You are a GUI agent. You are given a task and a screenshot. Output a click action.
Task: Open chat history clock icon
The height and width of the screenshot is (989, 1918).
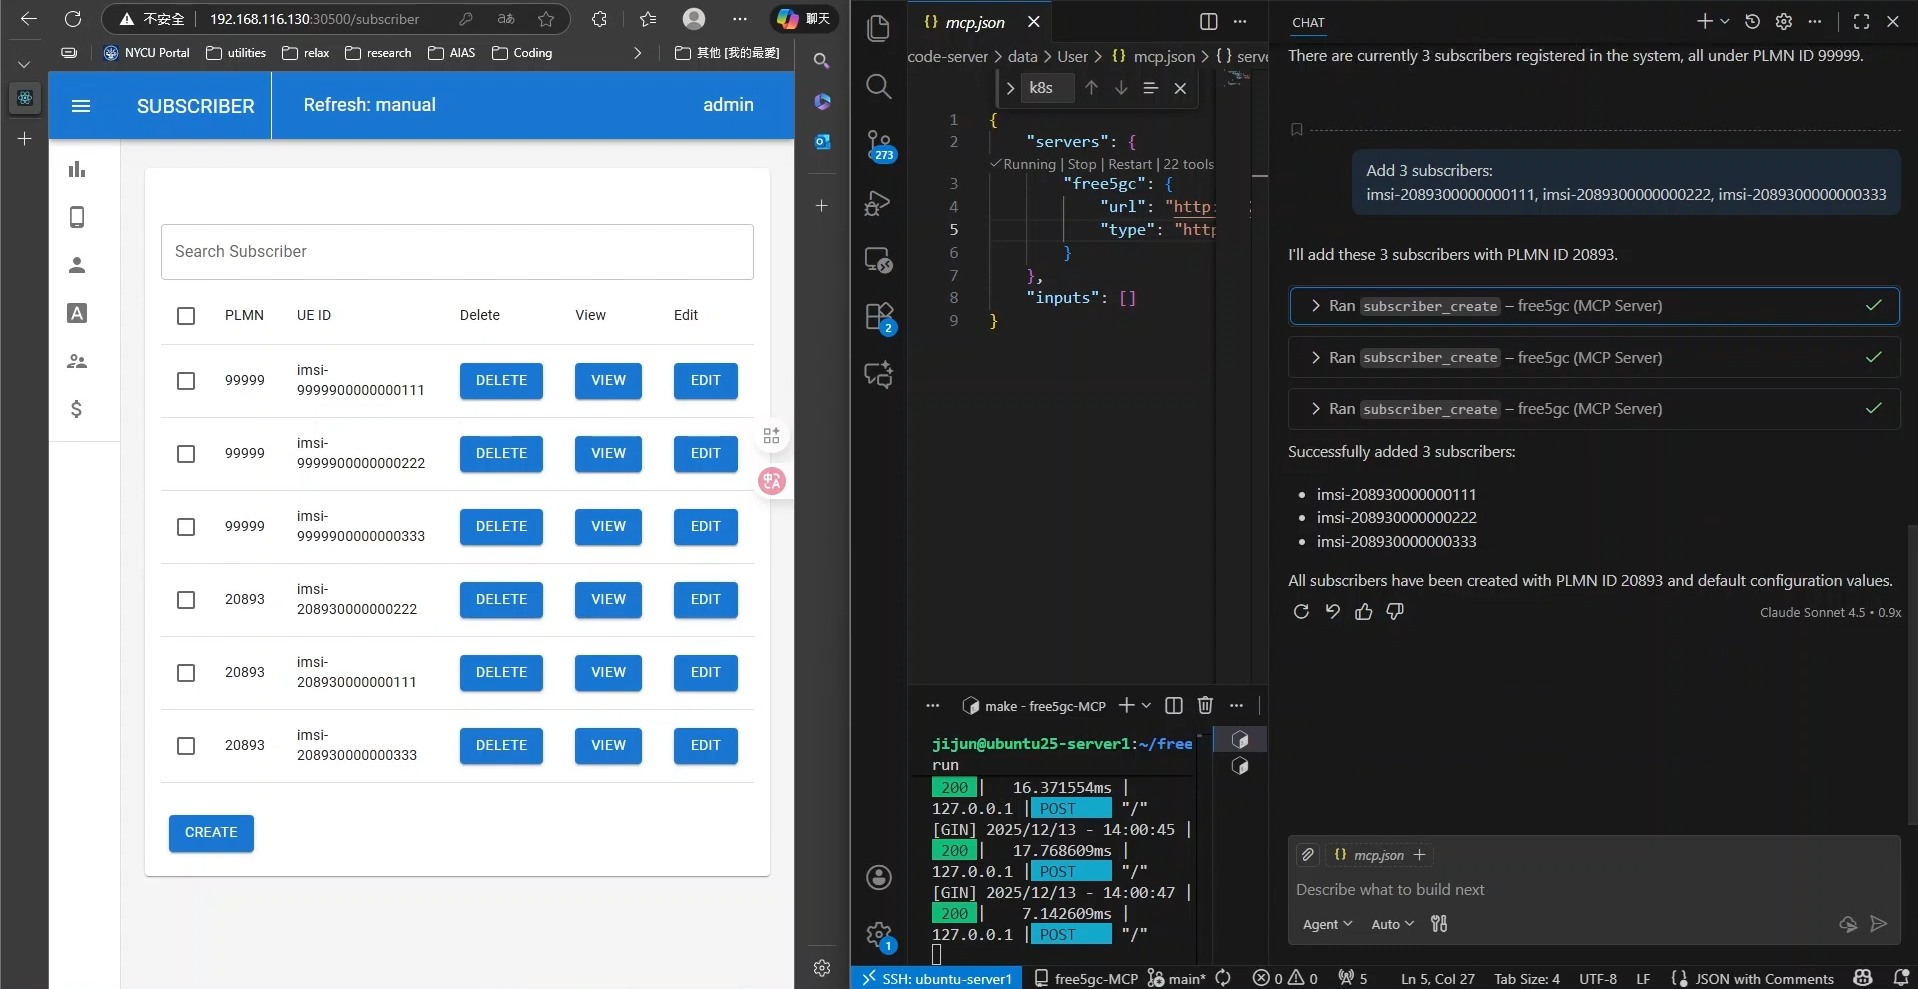pyautogui.click(x=1752, y=21)
